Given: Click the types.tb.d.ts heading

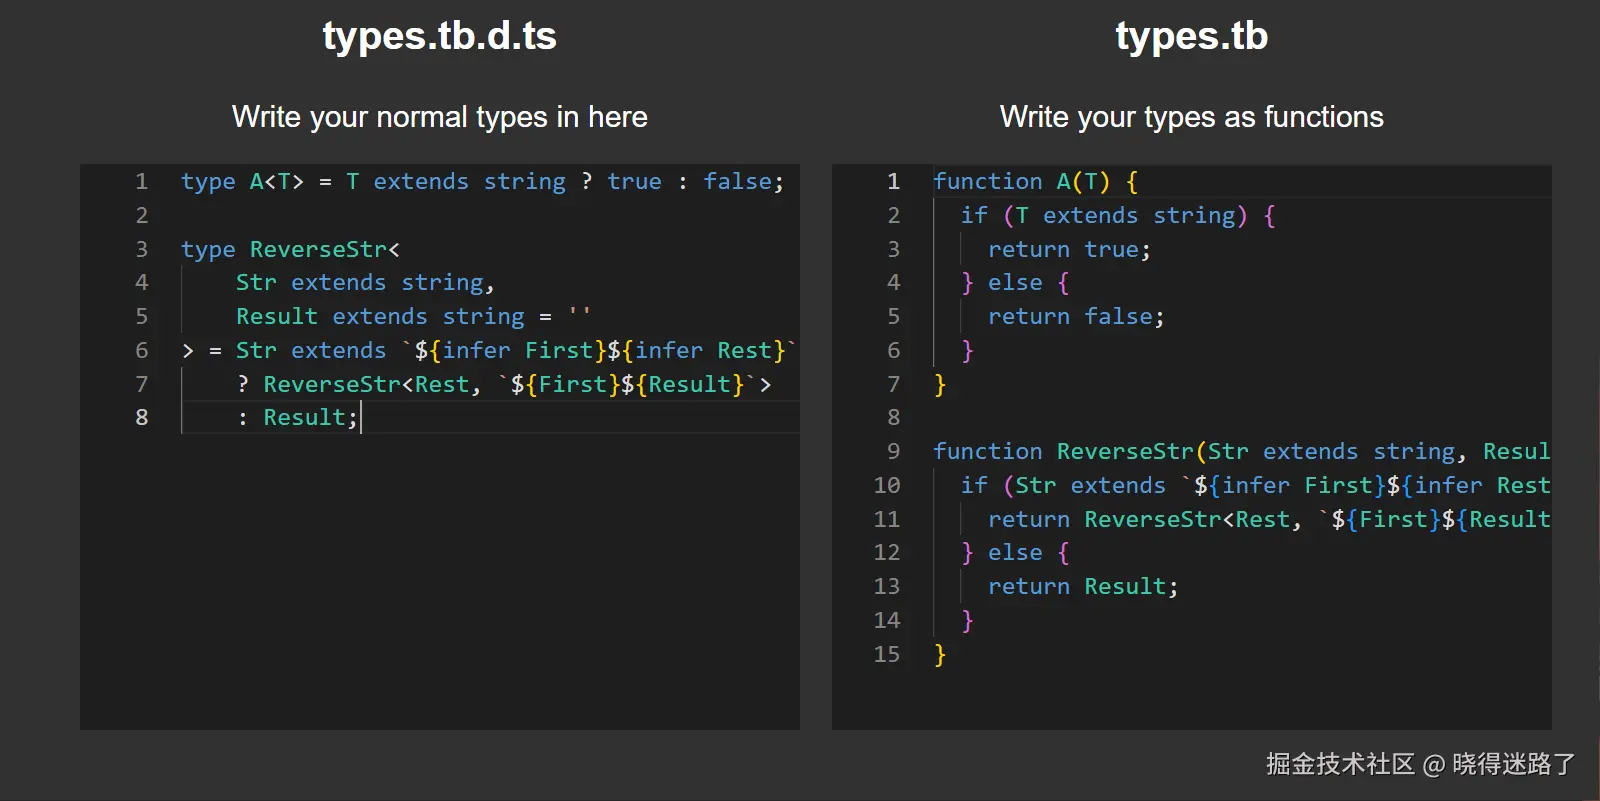Looking at the screenshot, I should (x=439, y=37).
